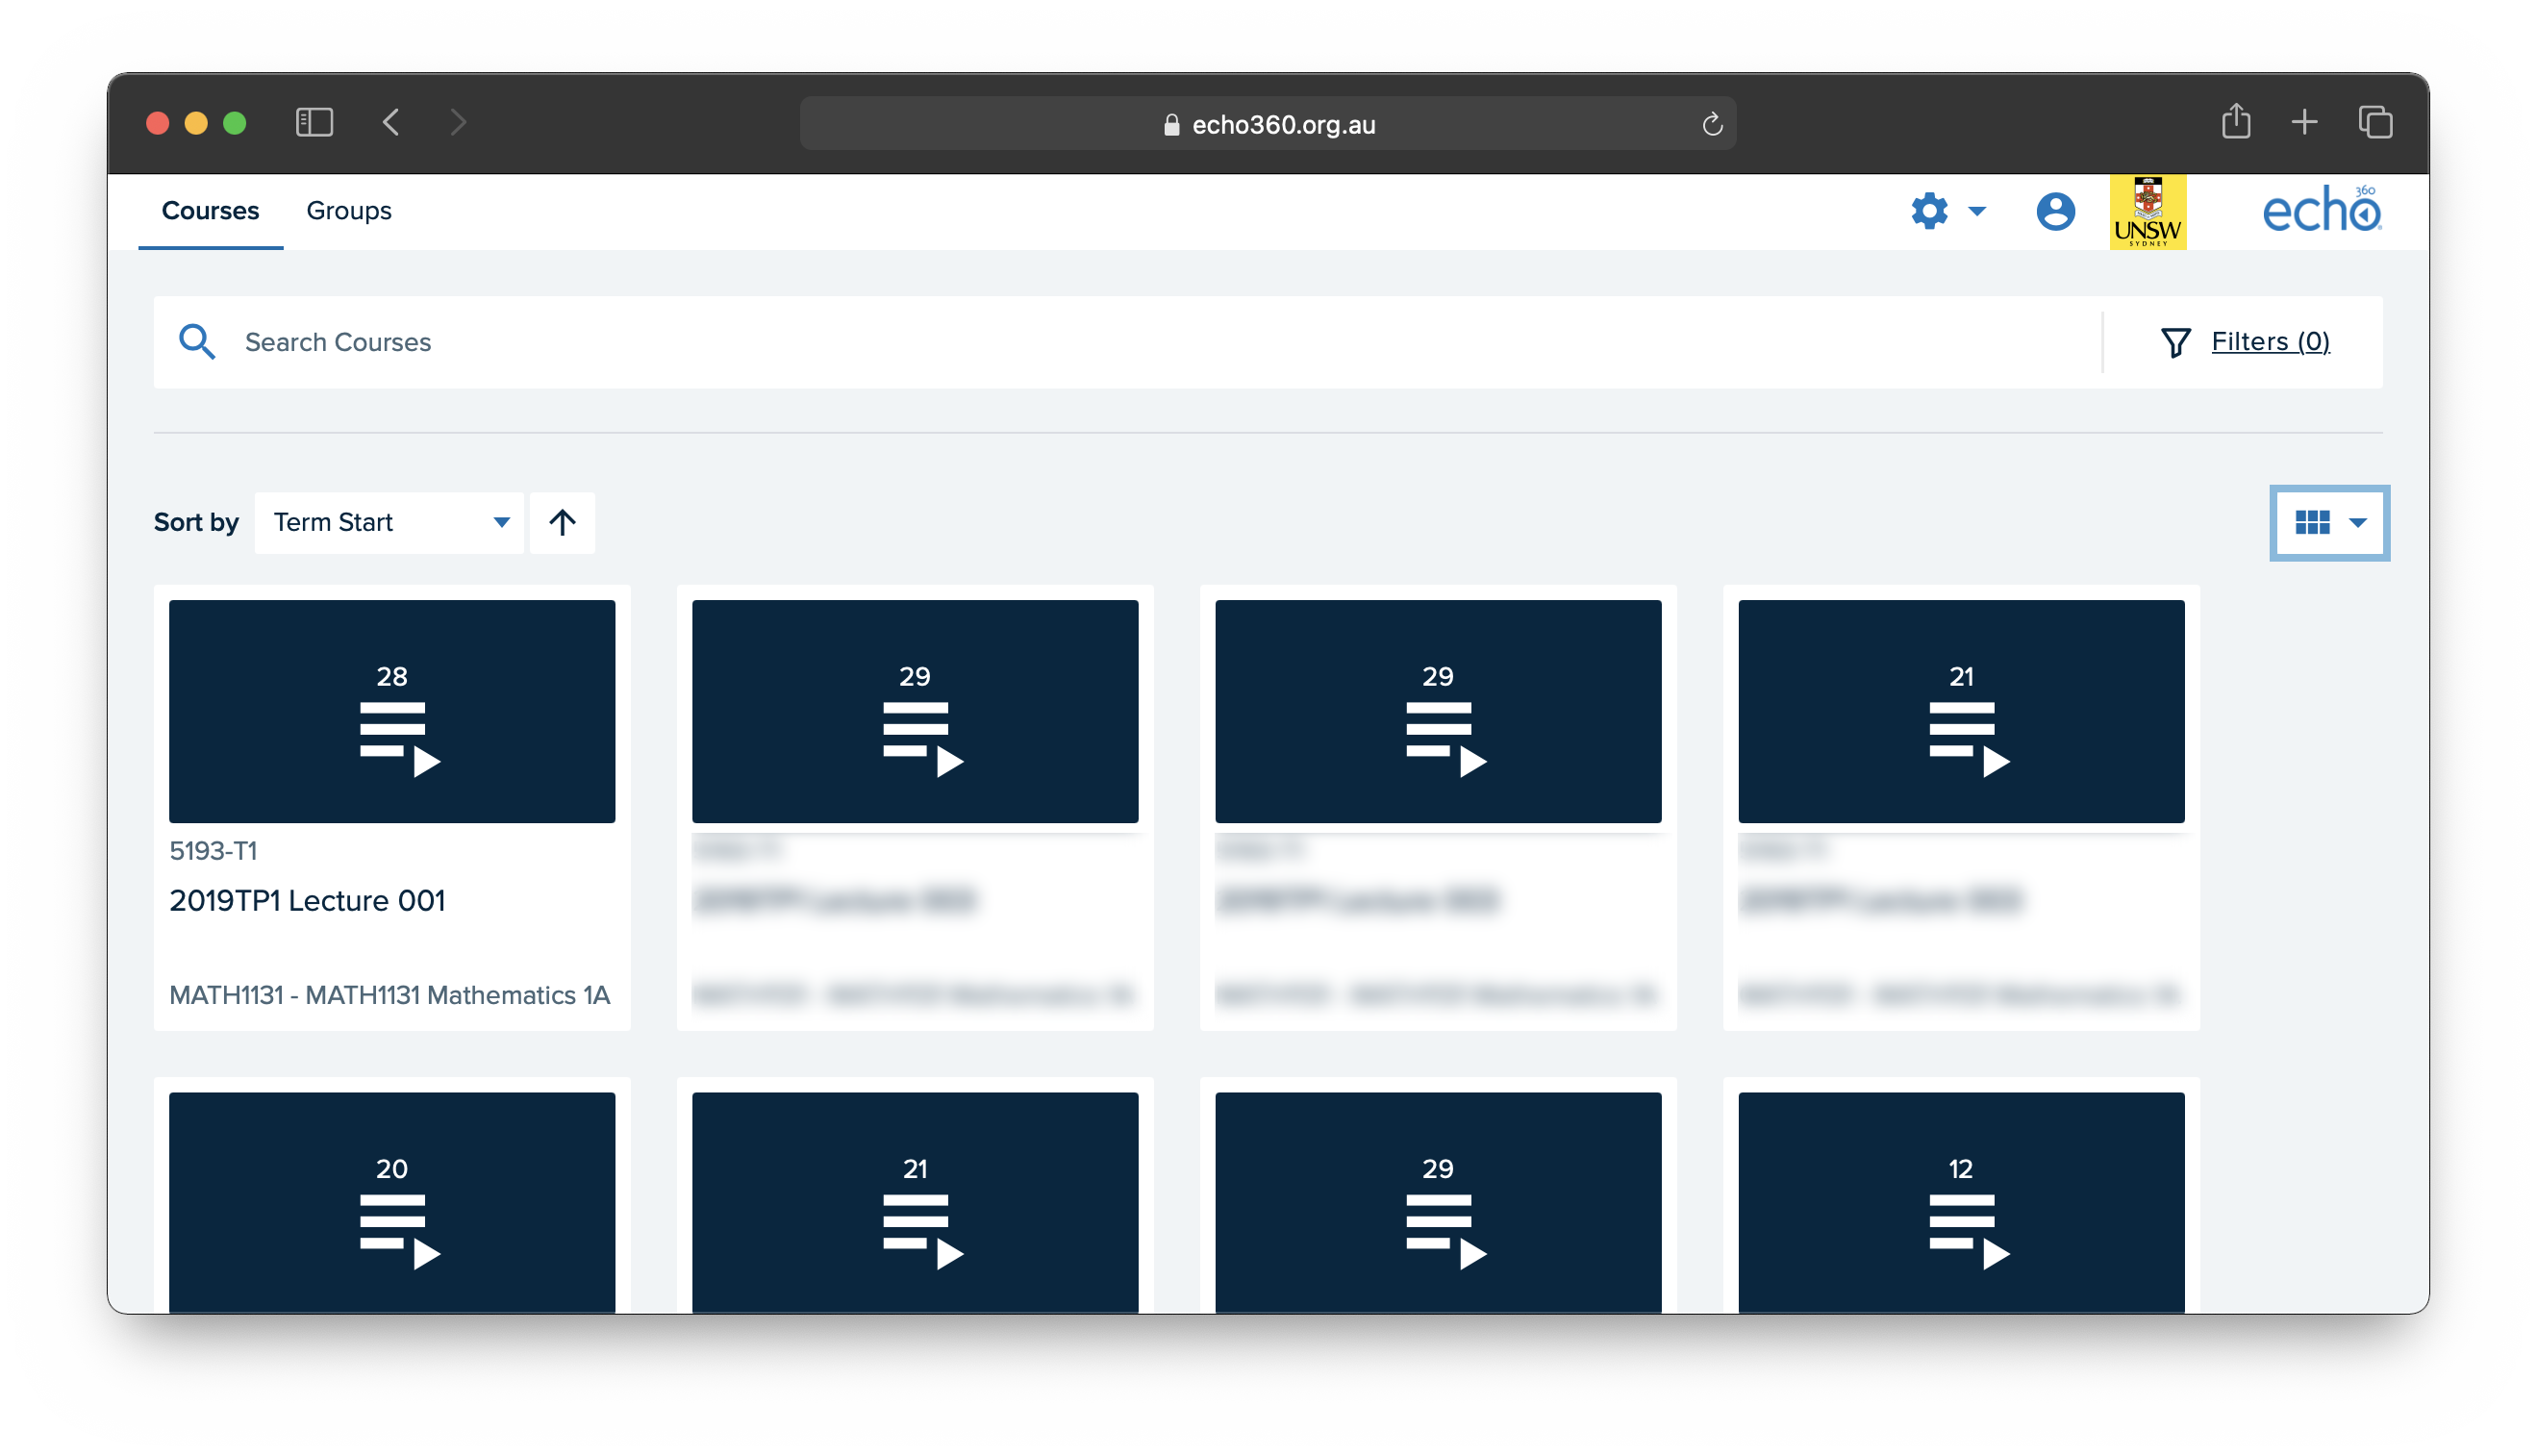Open a new Safari tab
This screenshot has height=1456, width=2537.
coord(2305,122)
